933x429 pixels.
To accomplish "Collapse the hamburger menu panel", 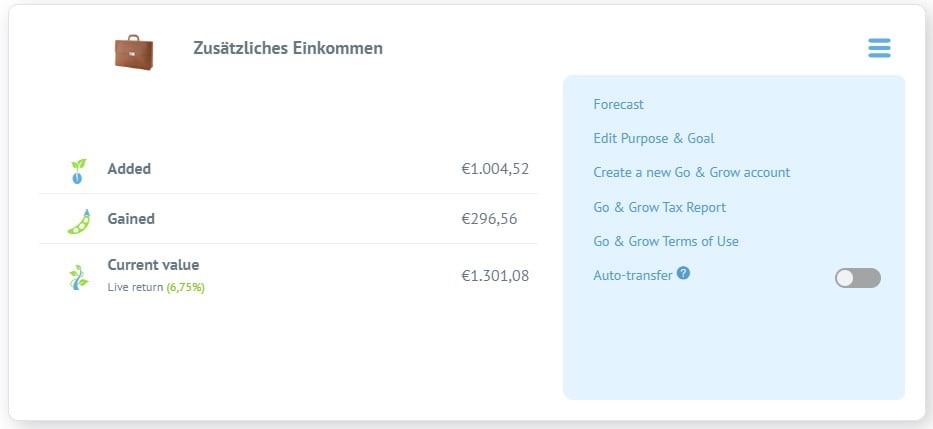I will tap(879, 48).
